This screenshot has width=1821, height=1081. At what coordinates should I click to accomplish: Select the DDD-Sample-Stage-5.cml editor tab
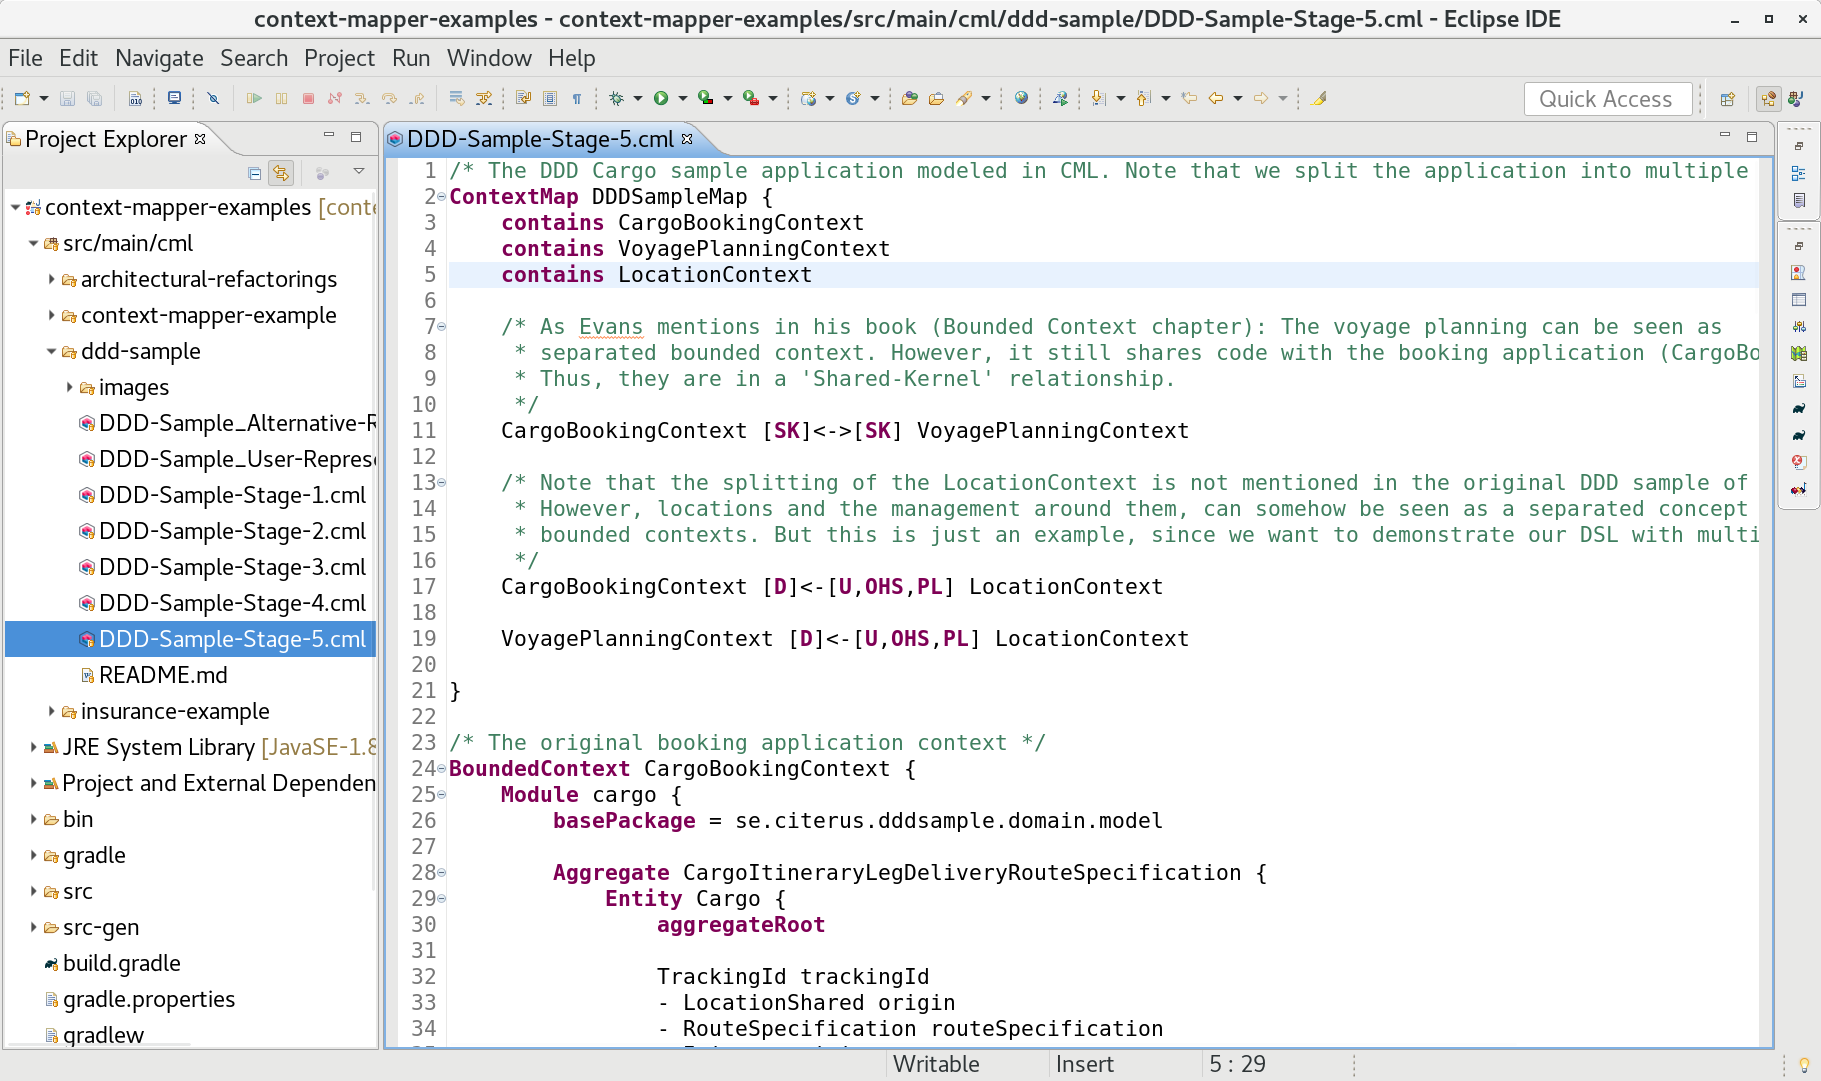[x=540, y=139]
